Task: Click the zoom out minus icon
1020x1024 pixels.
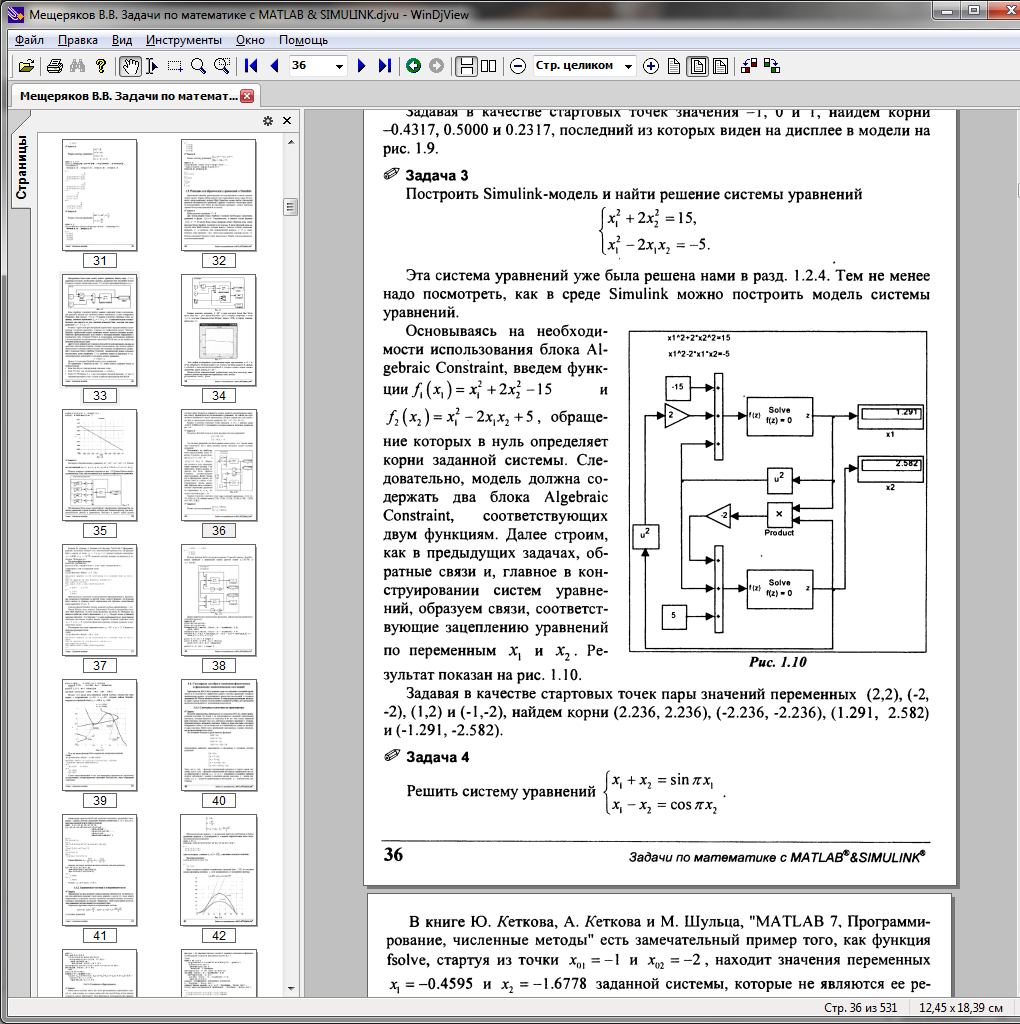Action: point(518,66)
